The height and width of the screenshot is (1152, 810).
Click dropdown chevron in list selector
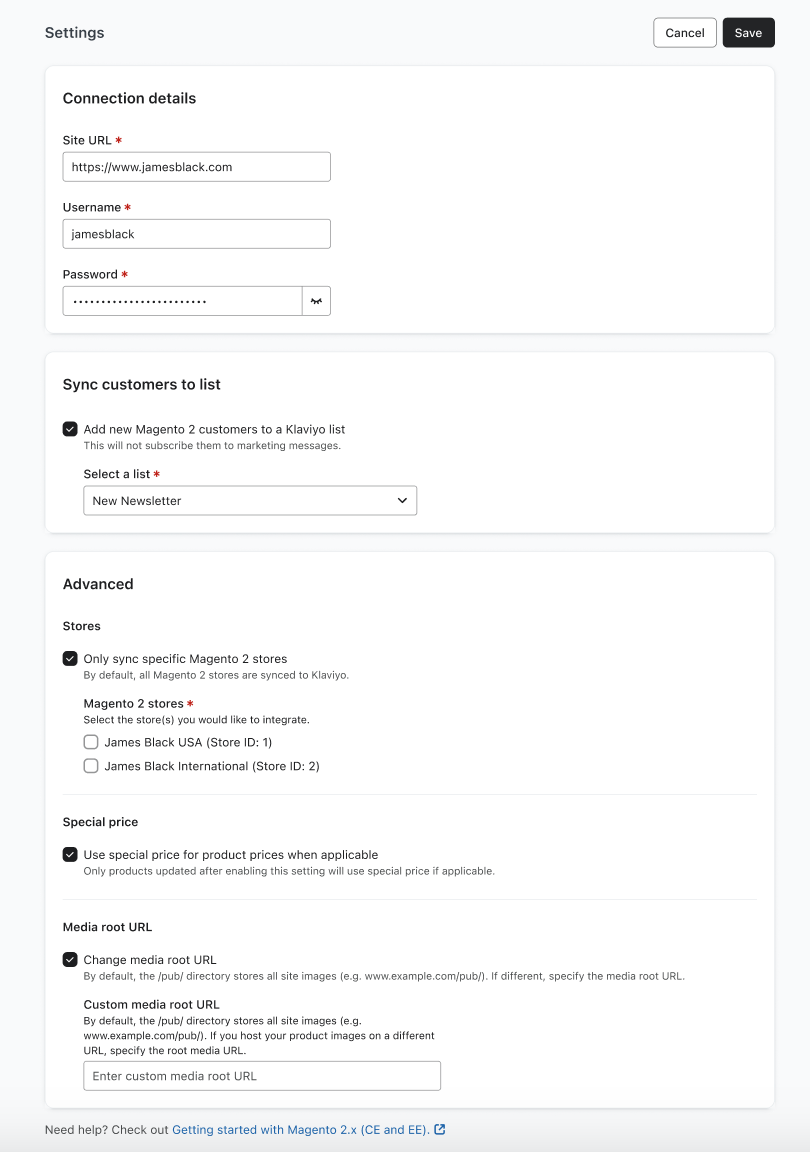pos(402,501)
